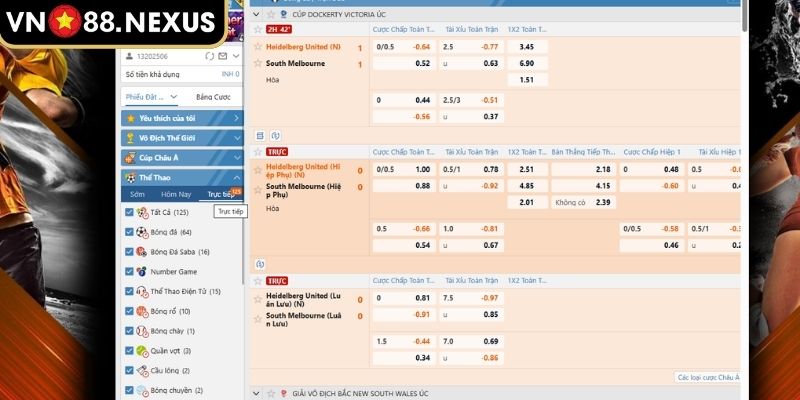
Task: Click the main odds panel vertical scrollbar
Action: pos(745,15)
